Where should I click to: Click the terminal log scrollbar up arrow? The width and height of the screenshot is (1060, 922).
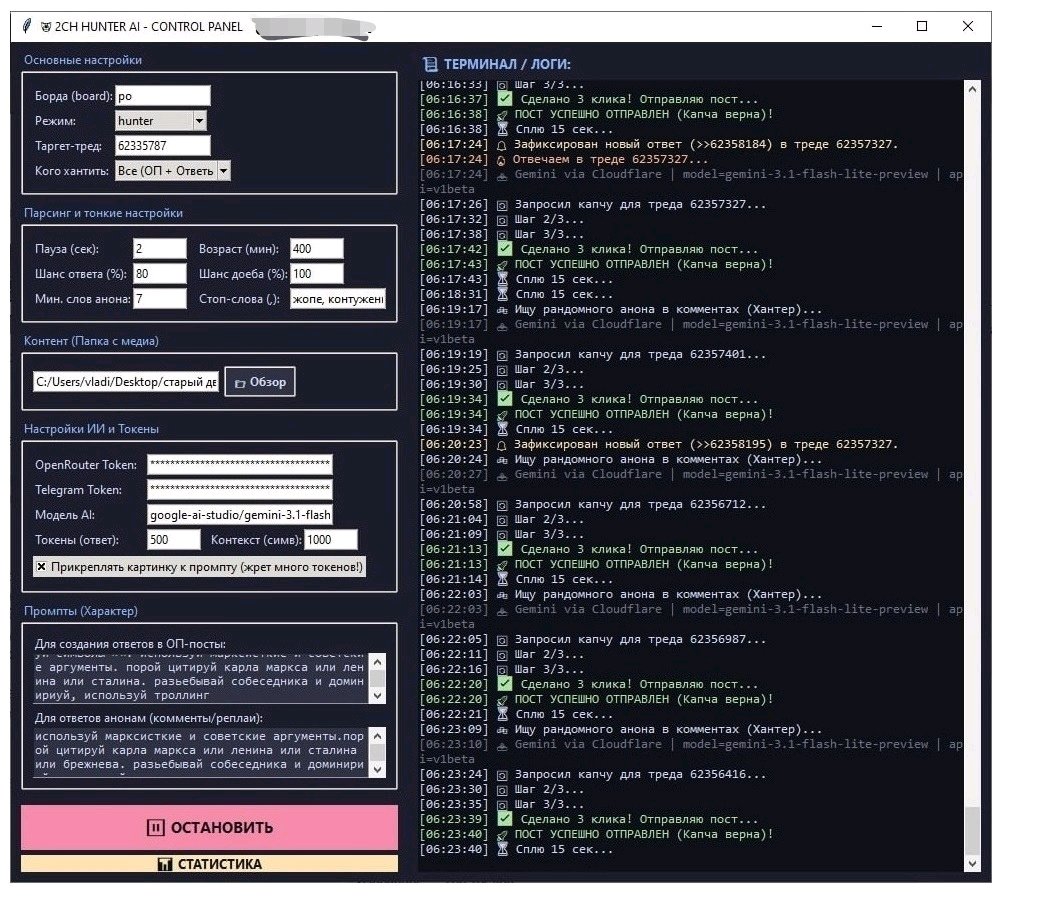[972, 89]
